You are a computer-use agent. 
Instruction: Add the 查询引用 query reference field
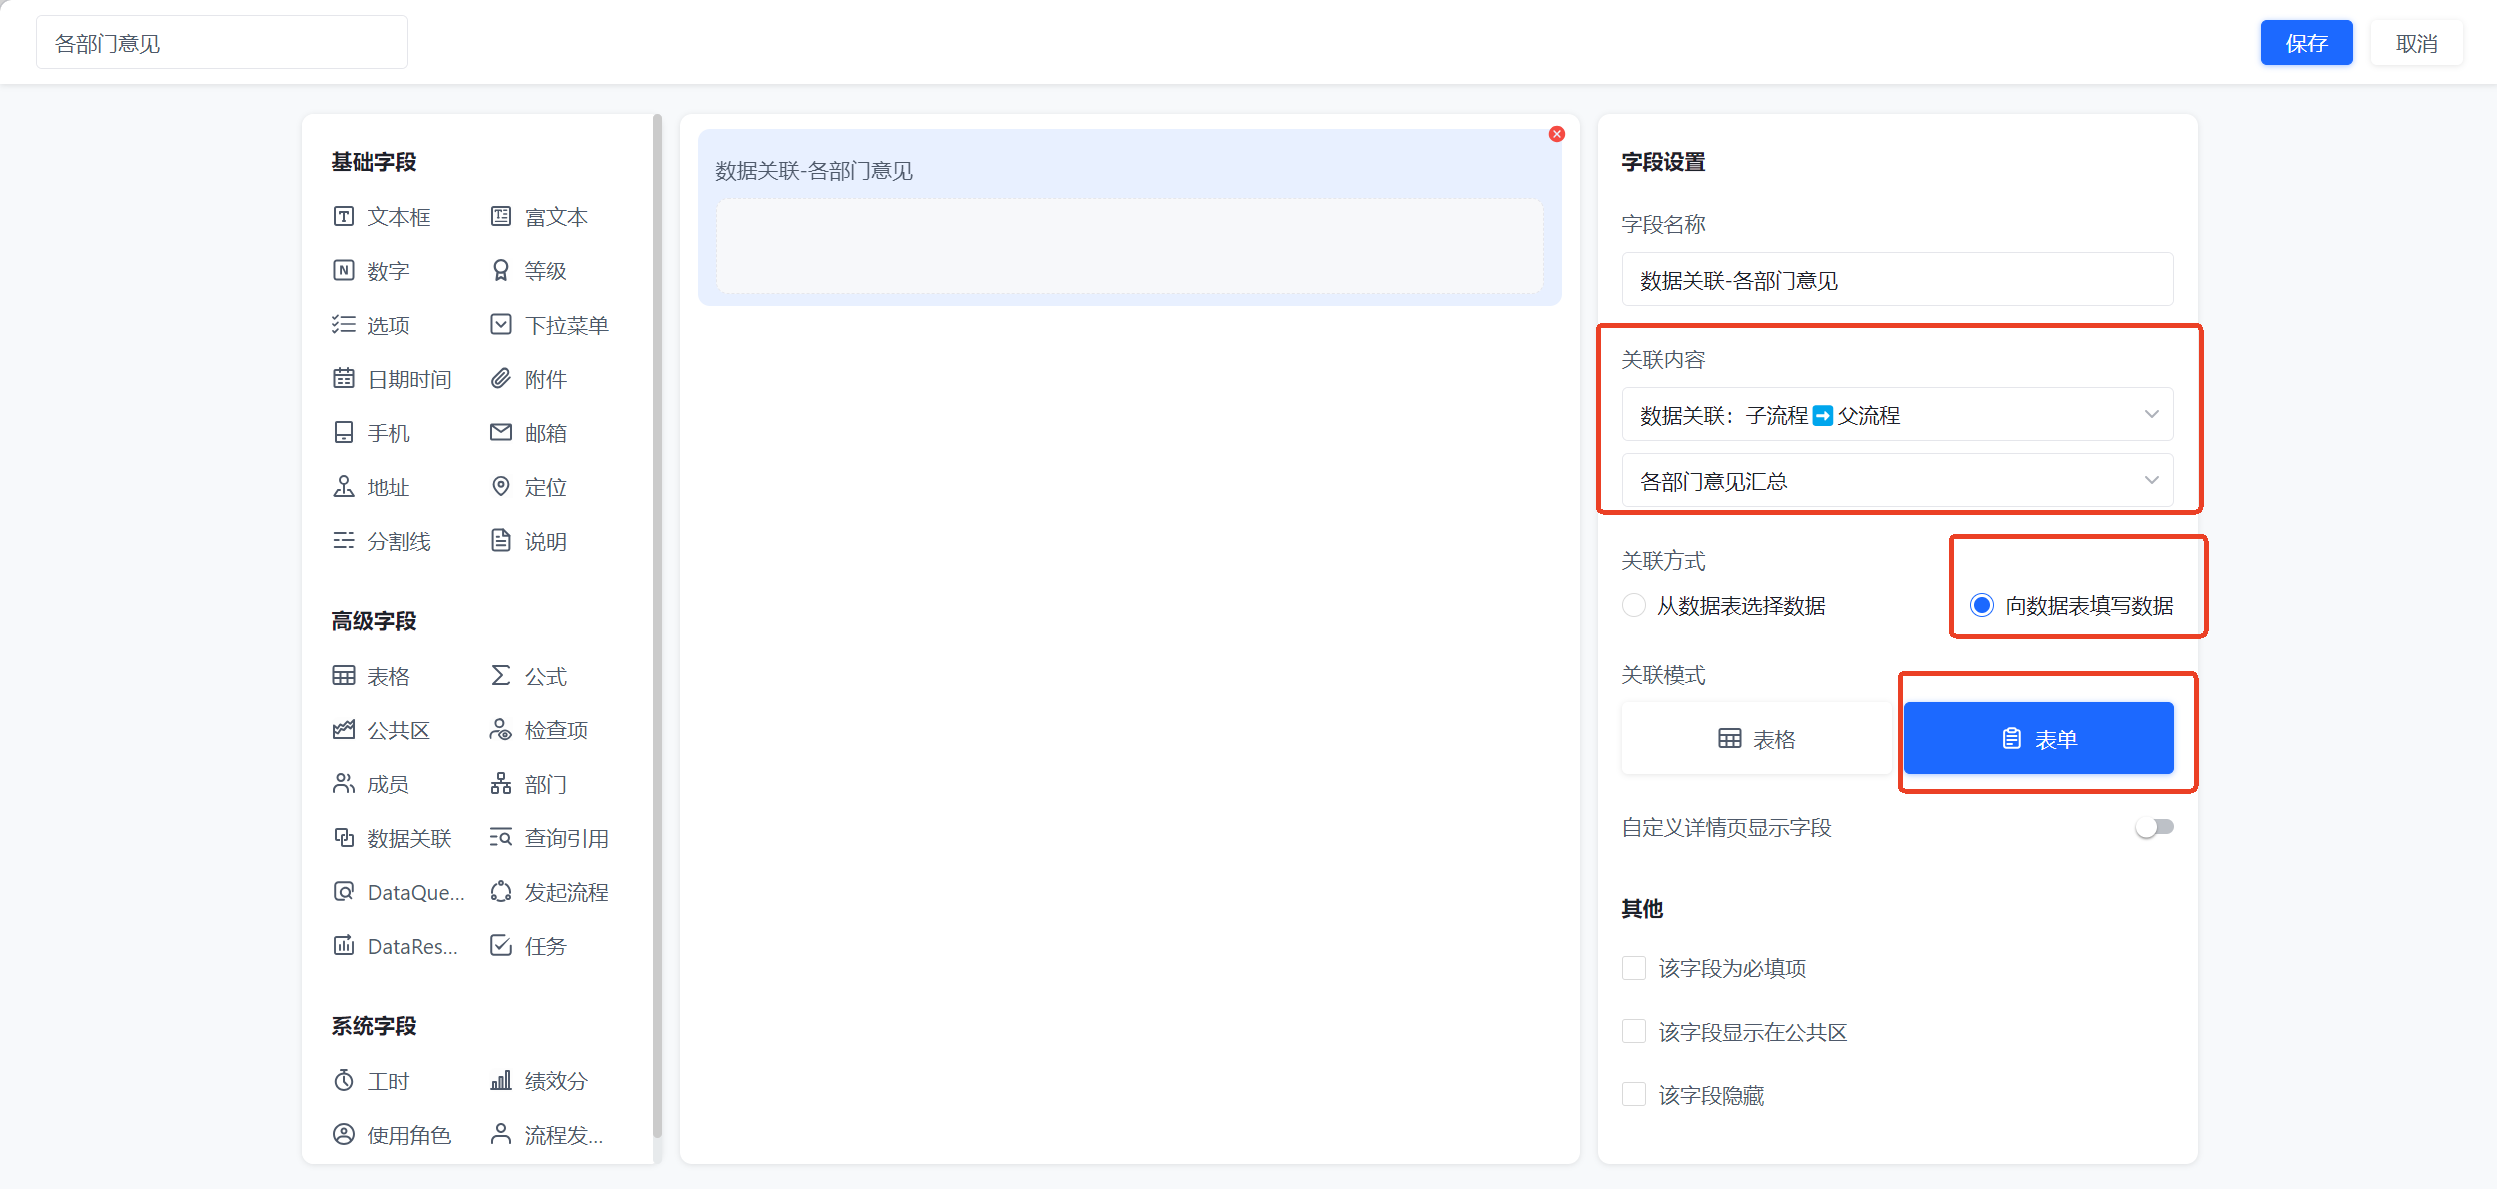click(549, 837)
